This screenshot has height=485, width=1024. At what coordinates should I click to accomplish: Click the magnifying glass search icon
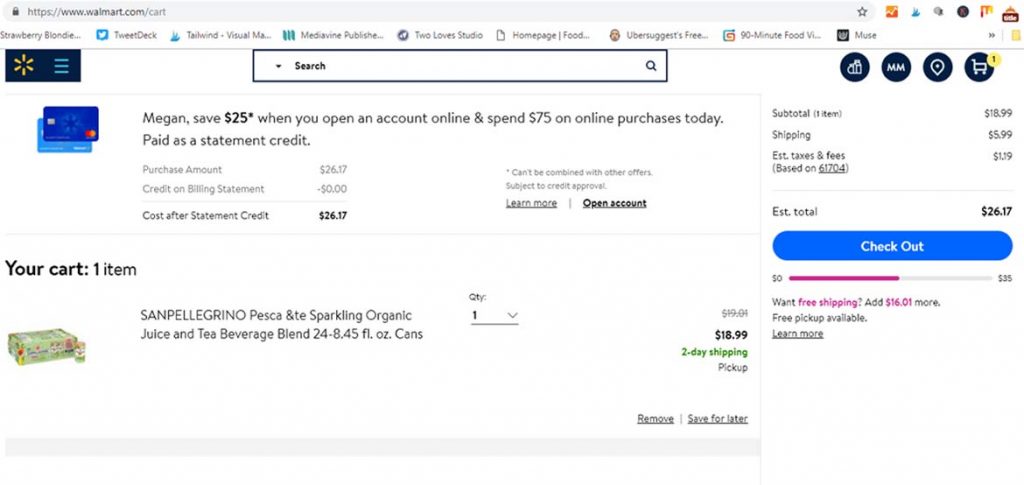(x=650, y=65)
